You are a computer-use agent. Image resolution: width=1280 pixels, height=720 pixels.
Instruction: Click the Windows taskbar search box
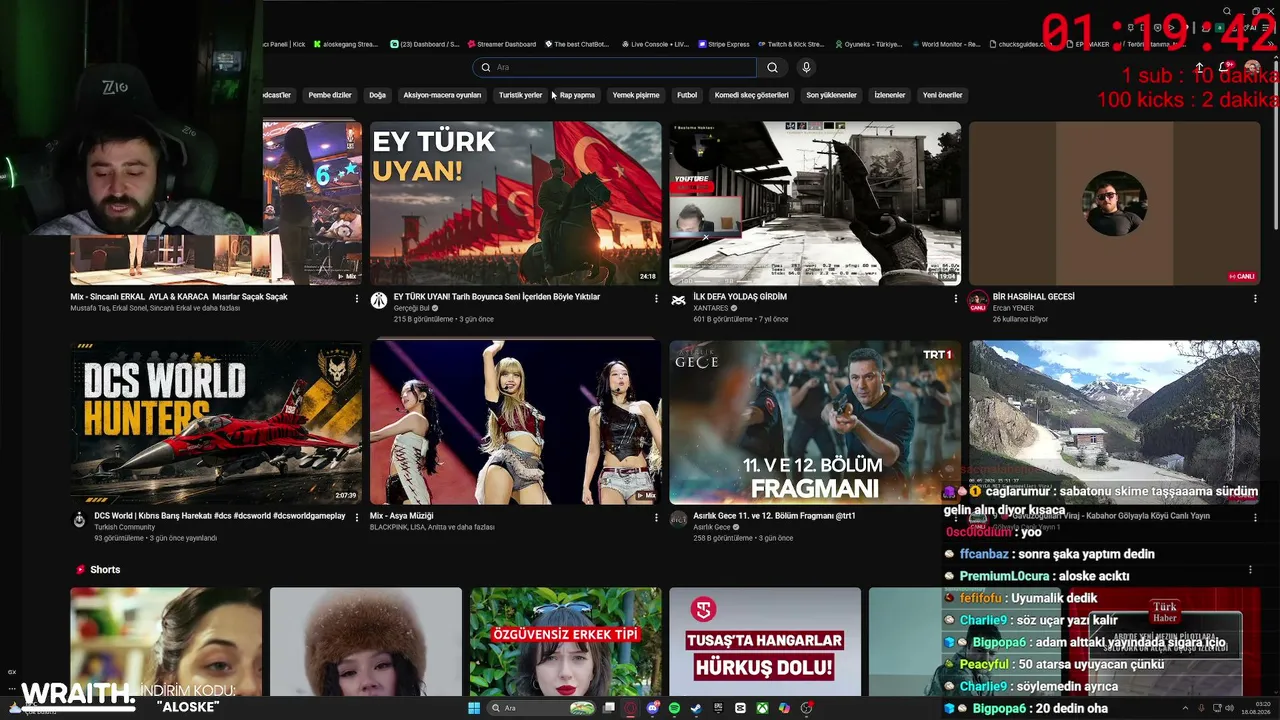click(540, 708)
